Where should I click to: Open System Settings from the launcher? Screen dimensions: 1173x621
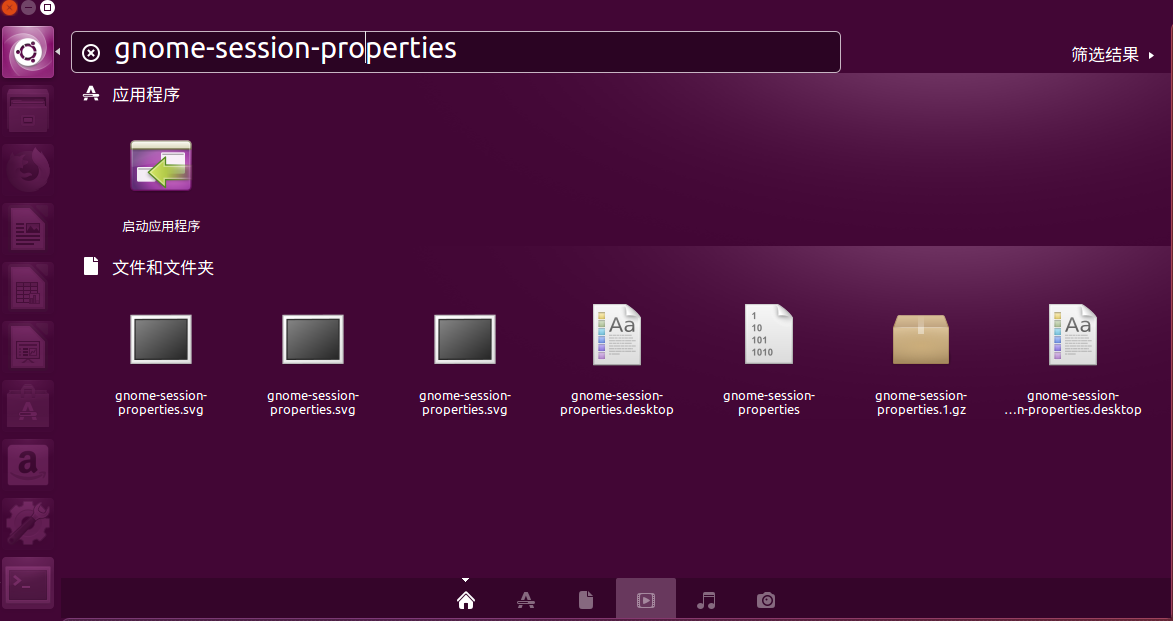tap(28, 524)
